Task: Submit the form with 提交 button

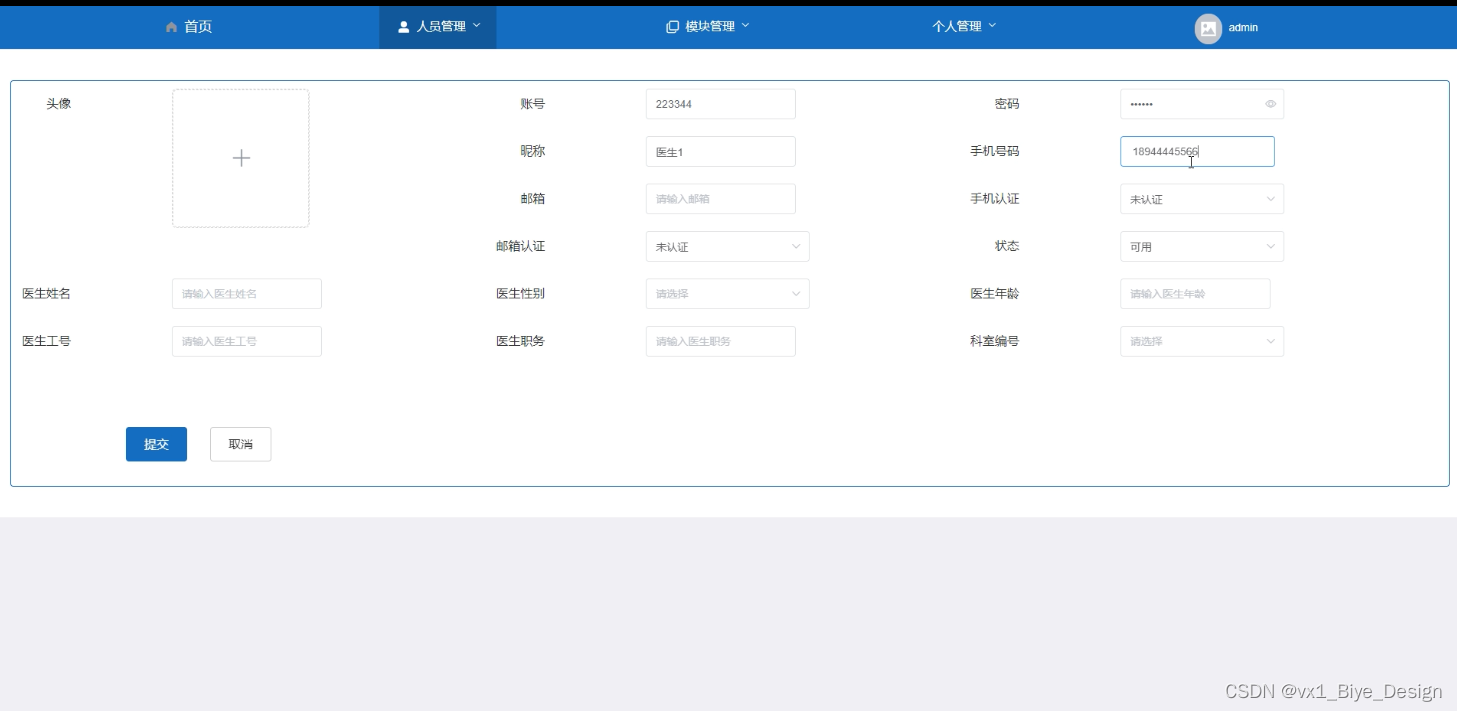Action: coord(156,444)
